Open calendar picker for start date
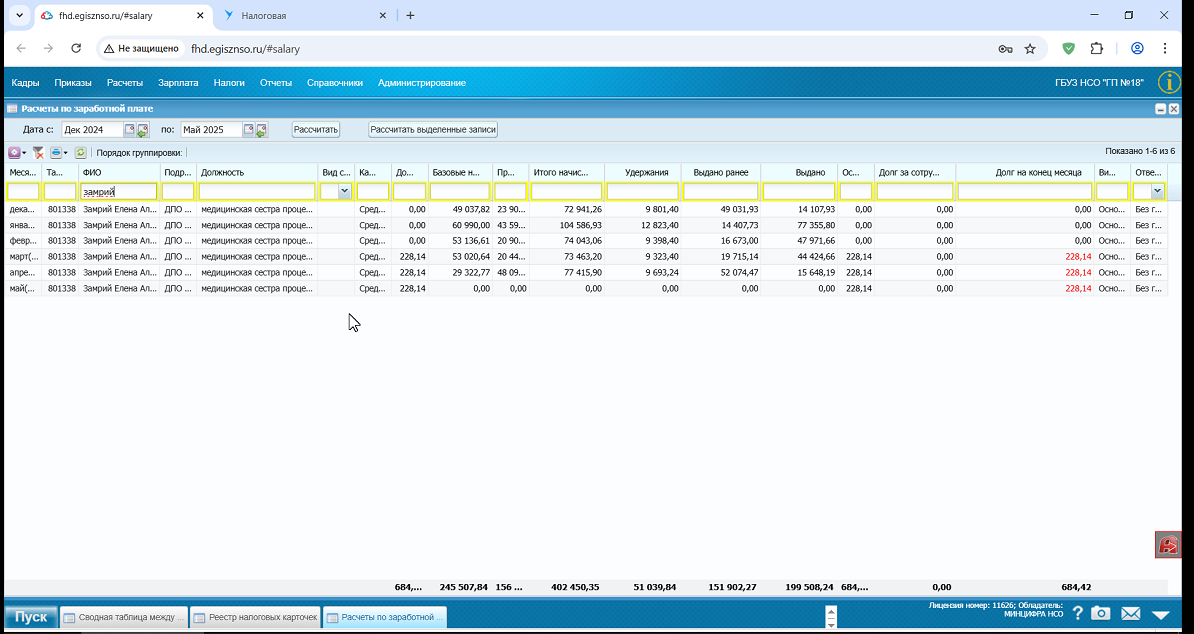1194x634 pixels. pyautogui.click(x=130, y=130)
